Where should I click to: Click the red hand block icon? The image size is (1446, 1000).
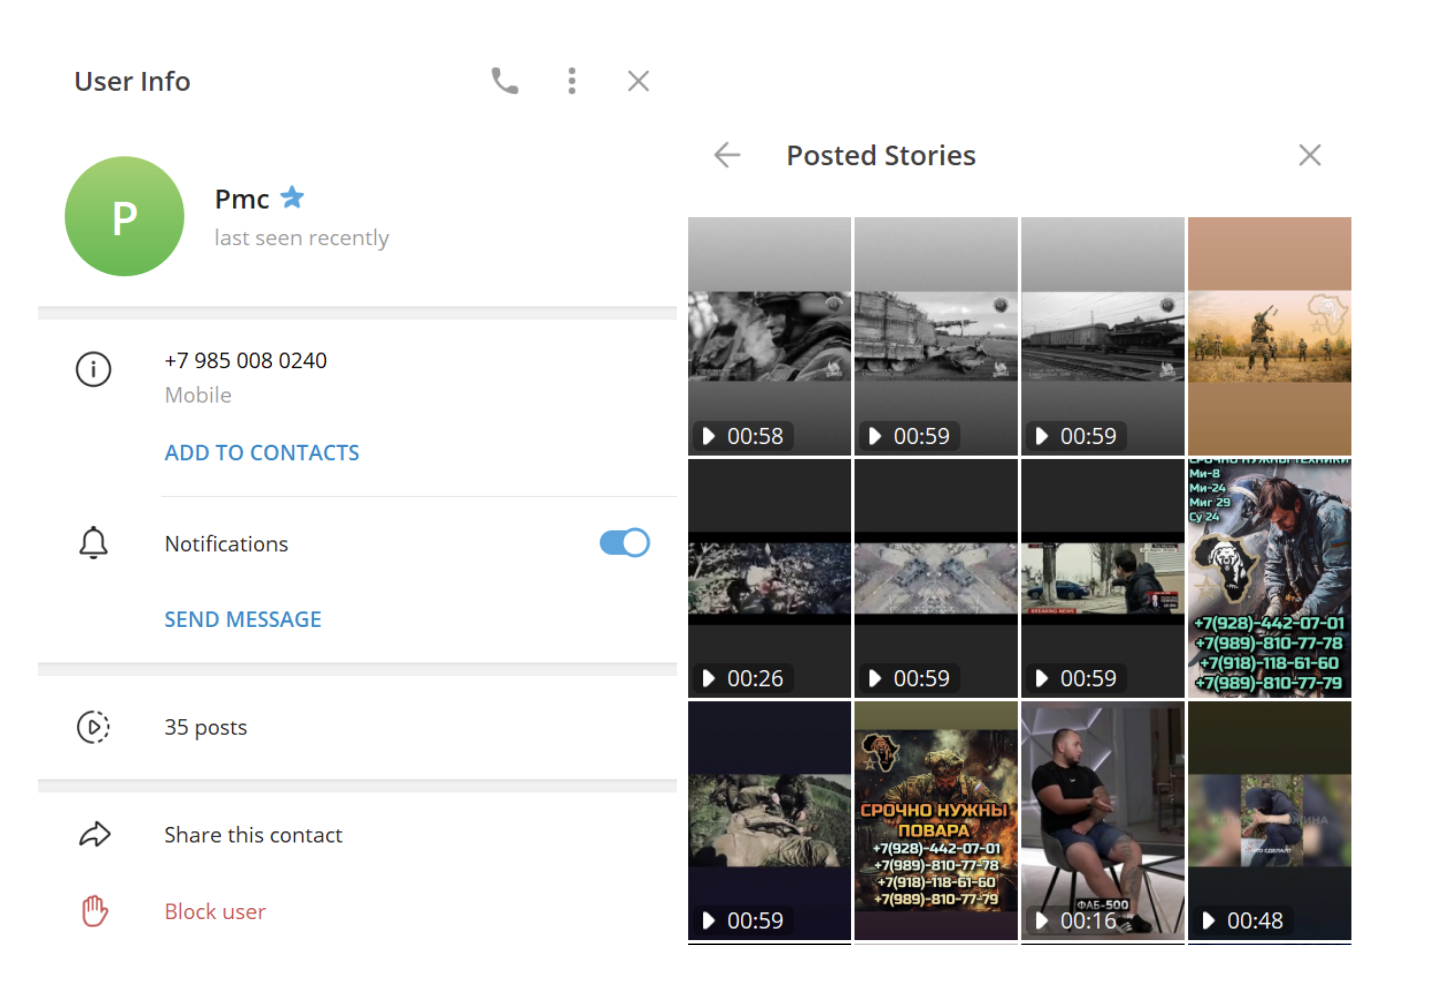click(x=95, y=911)
